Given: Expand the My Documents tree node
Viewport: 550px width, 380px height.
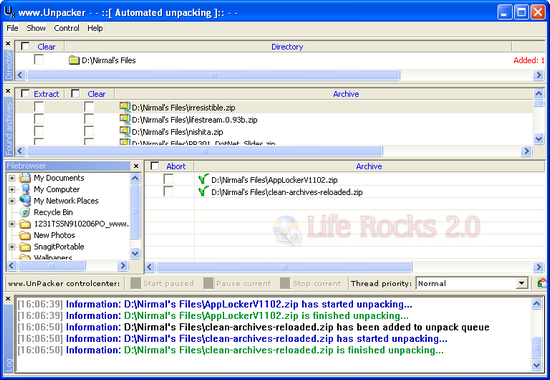Looking at the screenshot, I should (12, 178).
